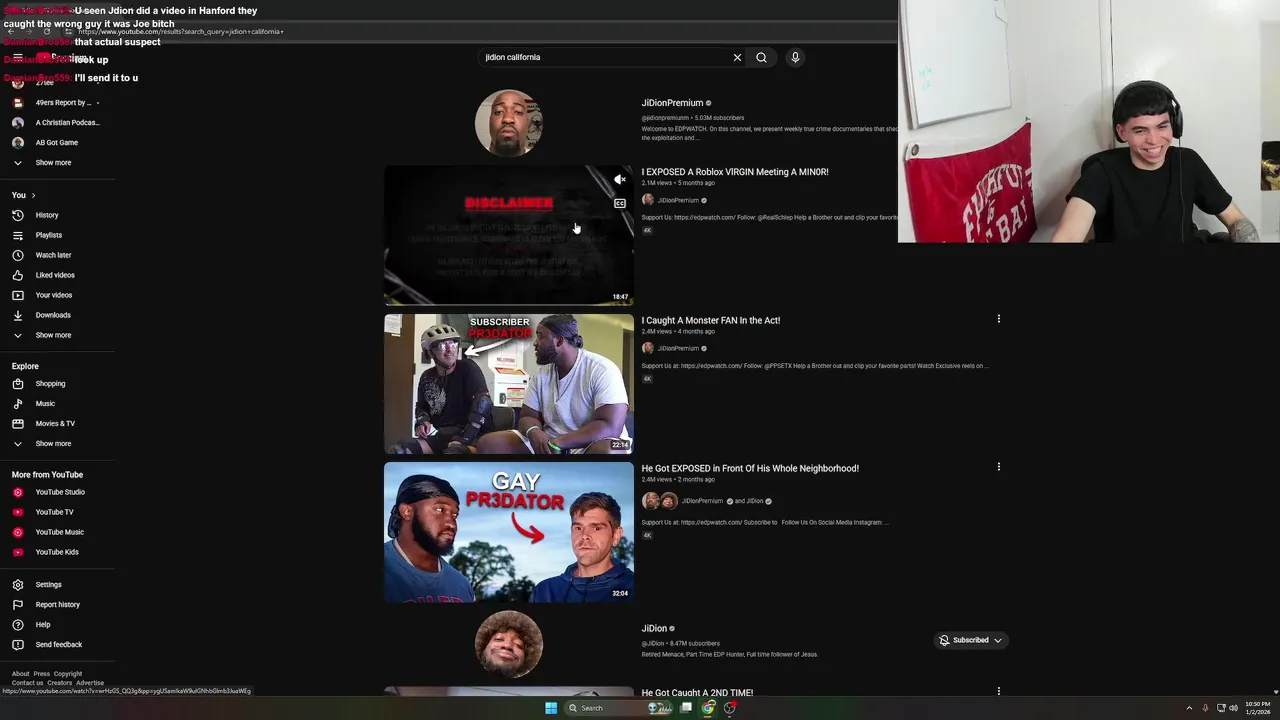
Task: Toggle mute on the video preview
Action: 620,180
